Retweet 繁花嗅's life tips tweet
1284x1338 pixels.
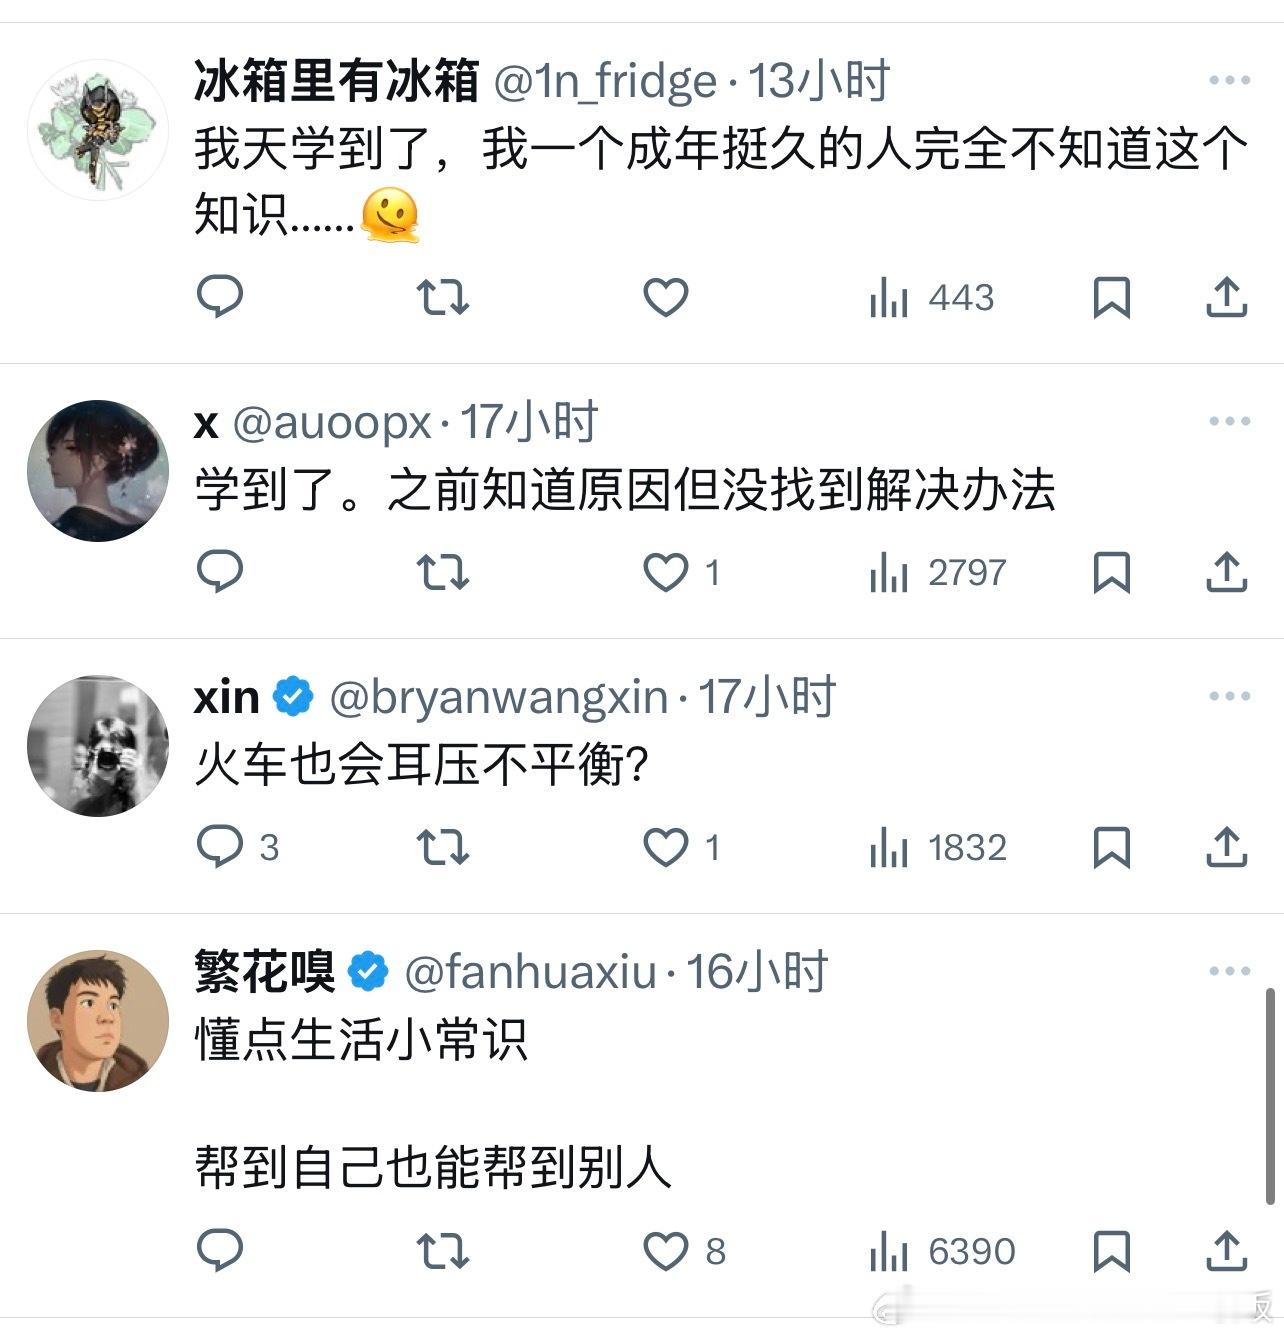point(442,1251)
